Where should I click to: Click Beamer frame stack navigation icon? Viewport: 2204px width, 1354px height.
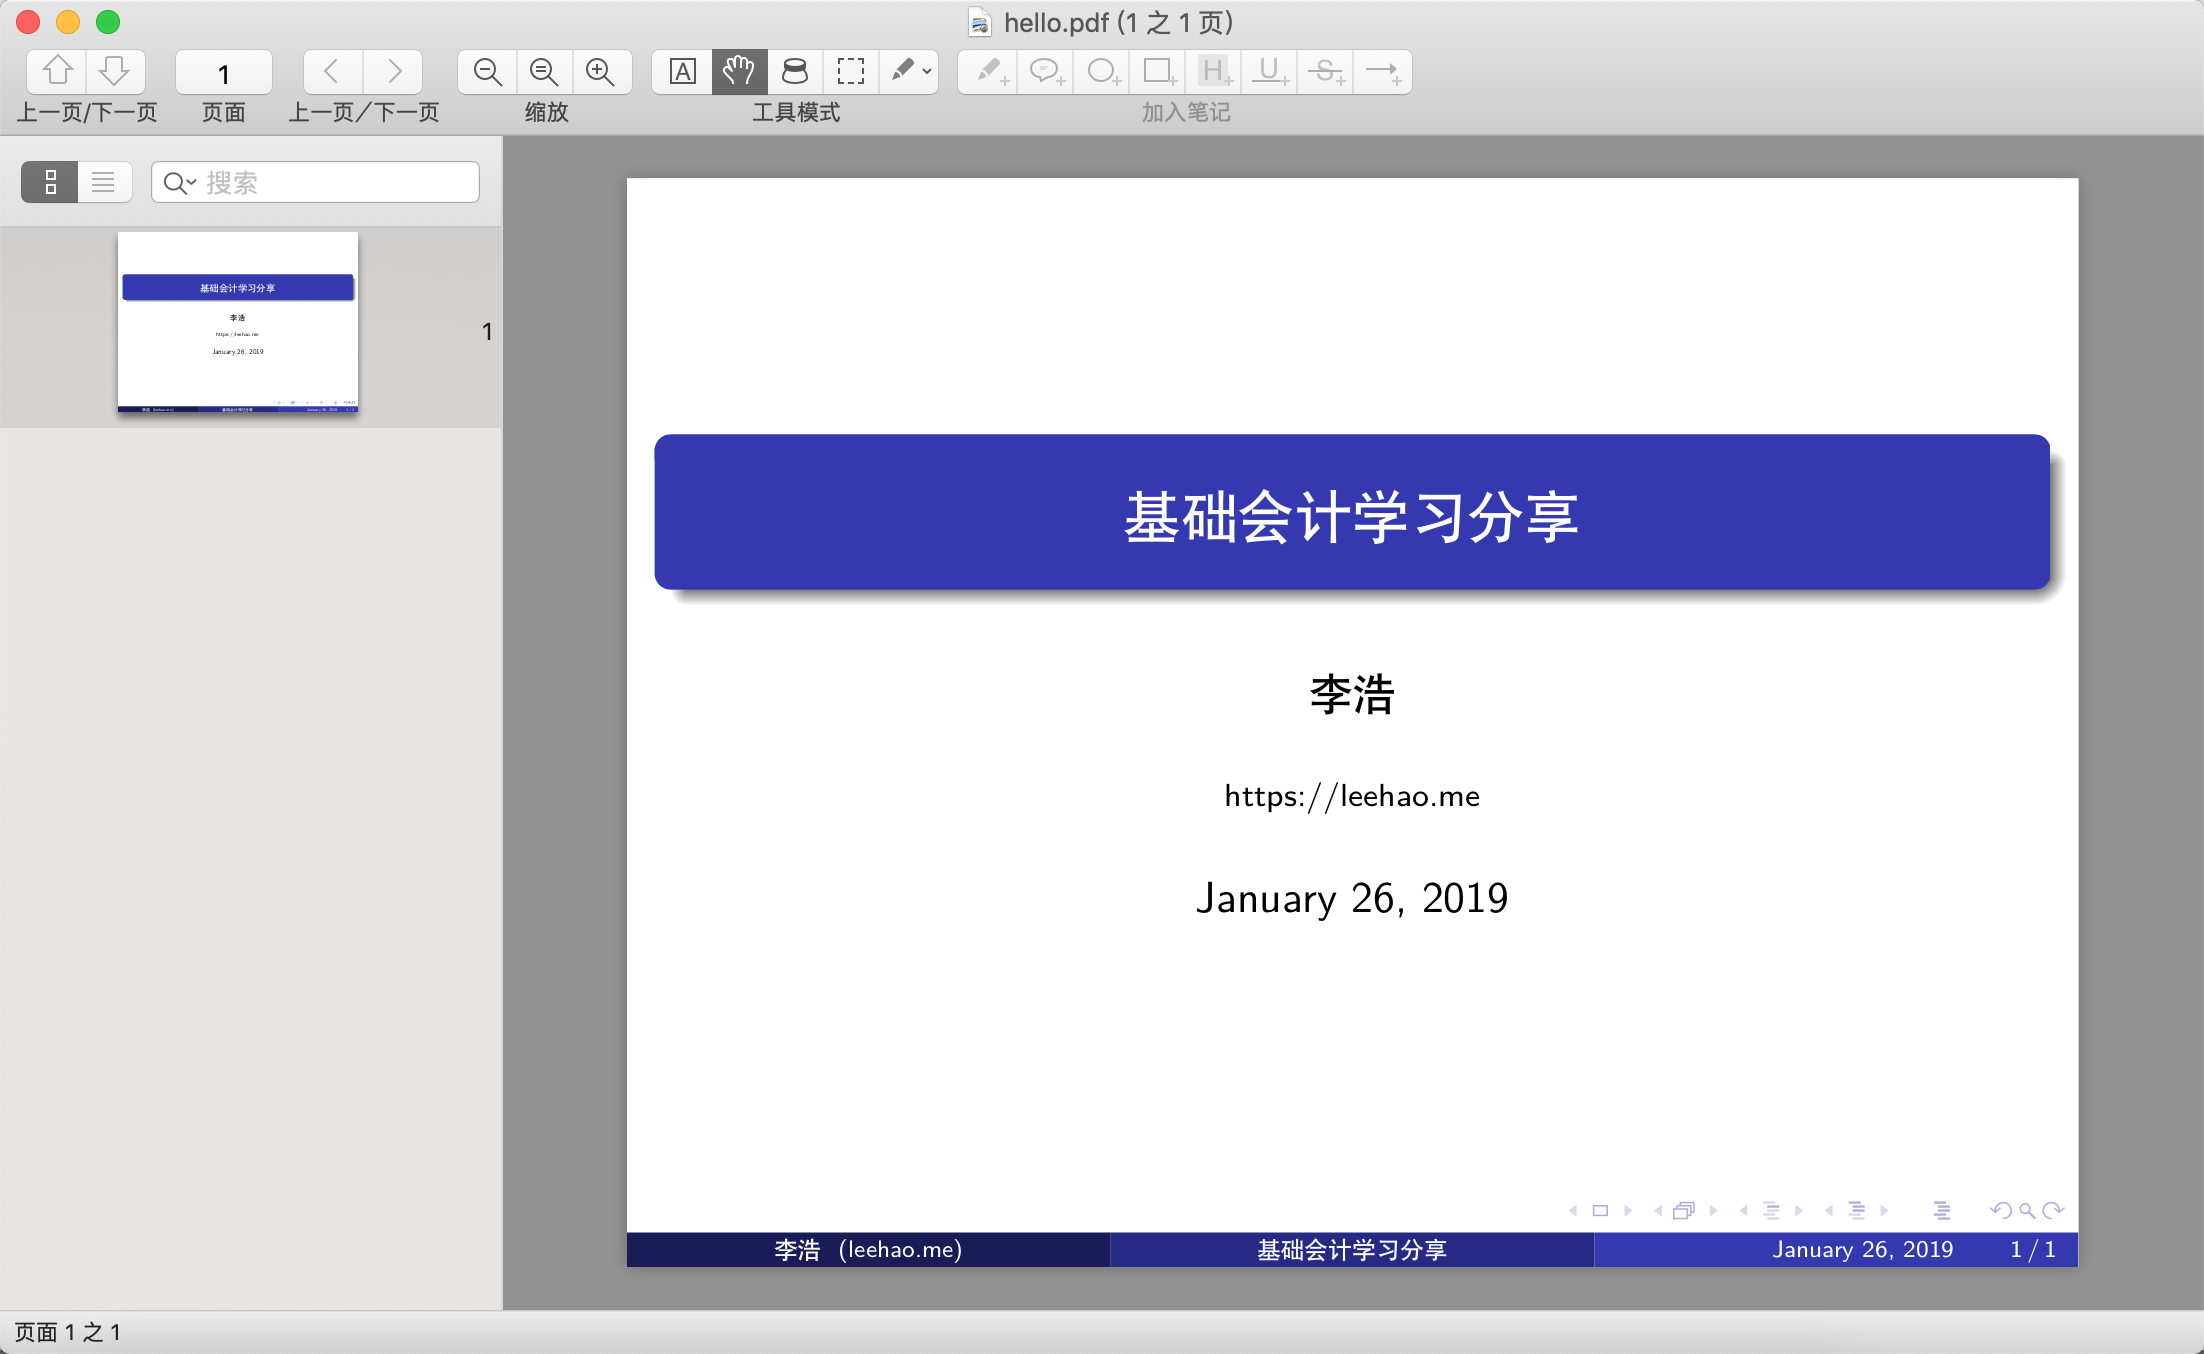point(1684,1210)
